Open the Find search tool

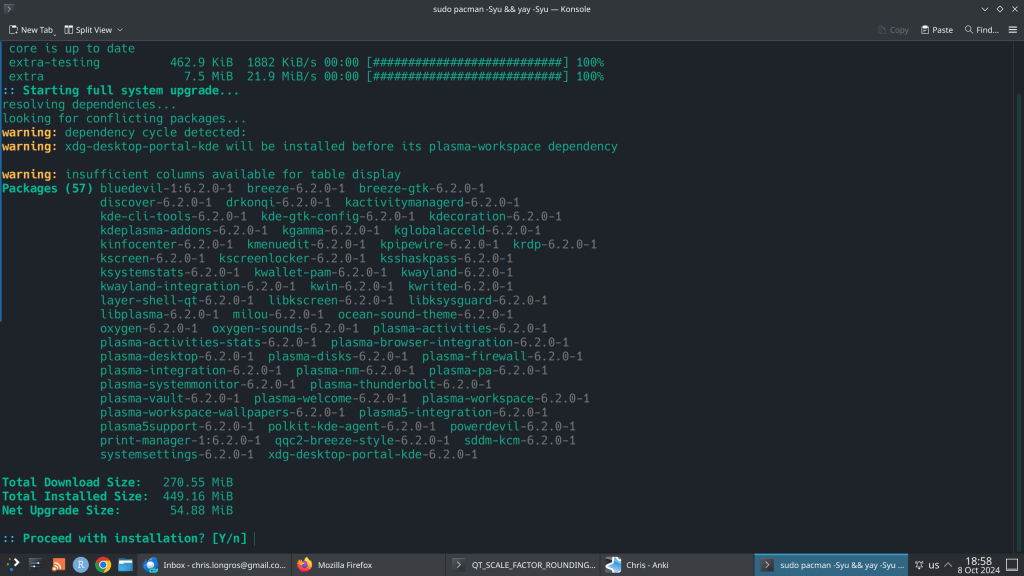click(x=982, y=30)
